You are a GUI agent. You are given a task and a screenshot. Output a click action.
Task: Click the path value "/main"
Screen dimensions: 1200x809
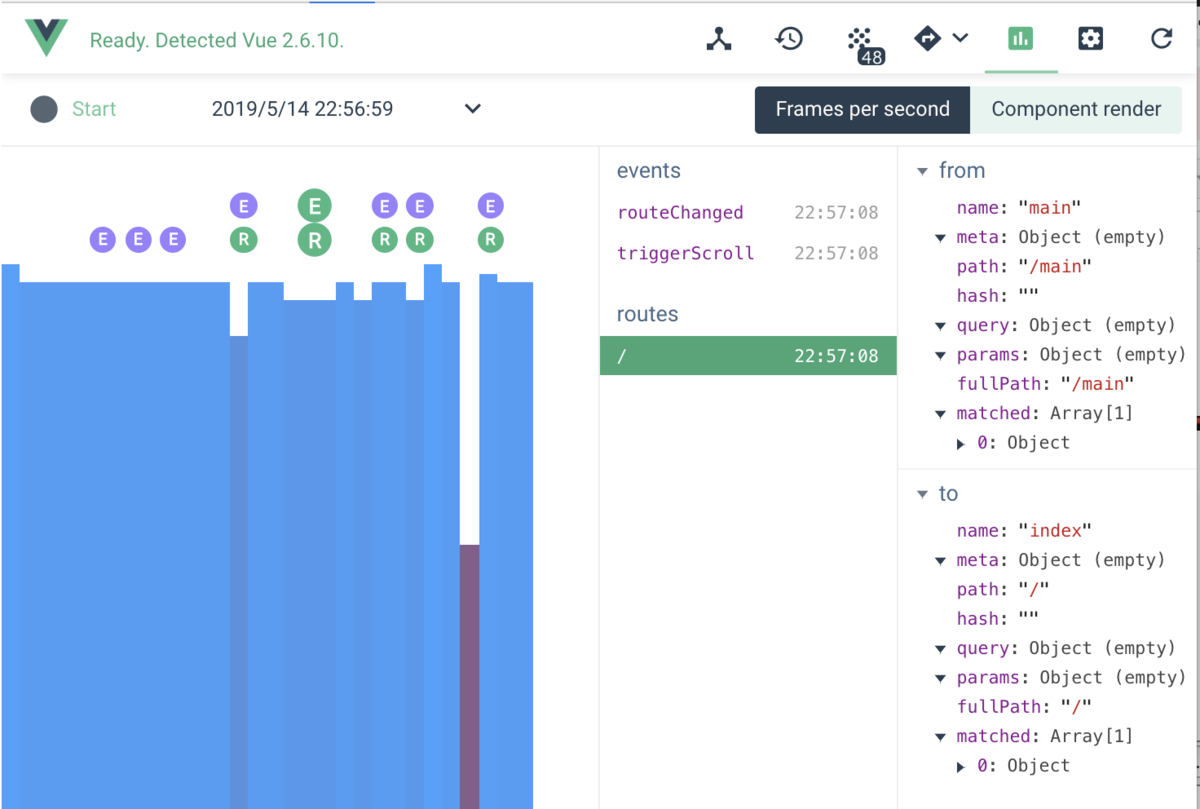click(x=1056, y=267)
